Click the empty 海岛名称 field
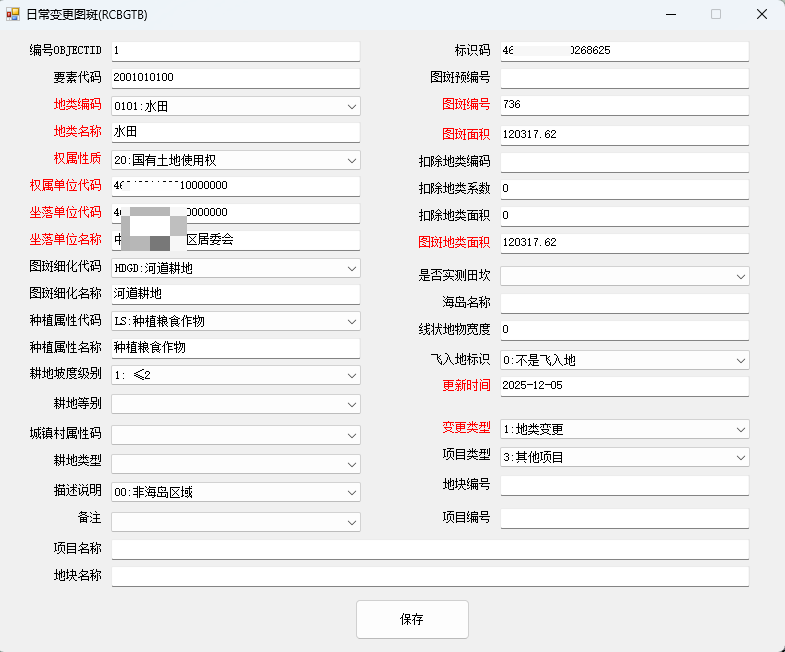785x652 pixels. pyautogui.click(x=625, y=303)
